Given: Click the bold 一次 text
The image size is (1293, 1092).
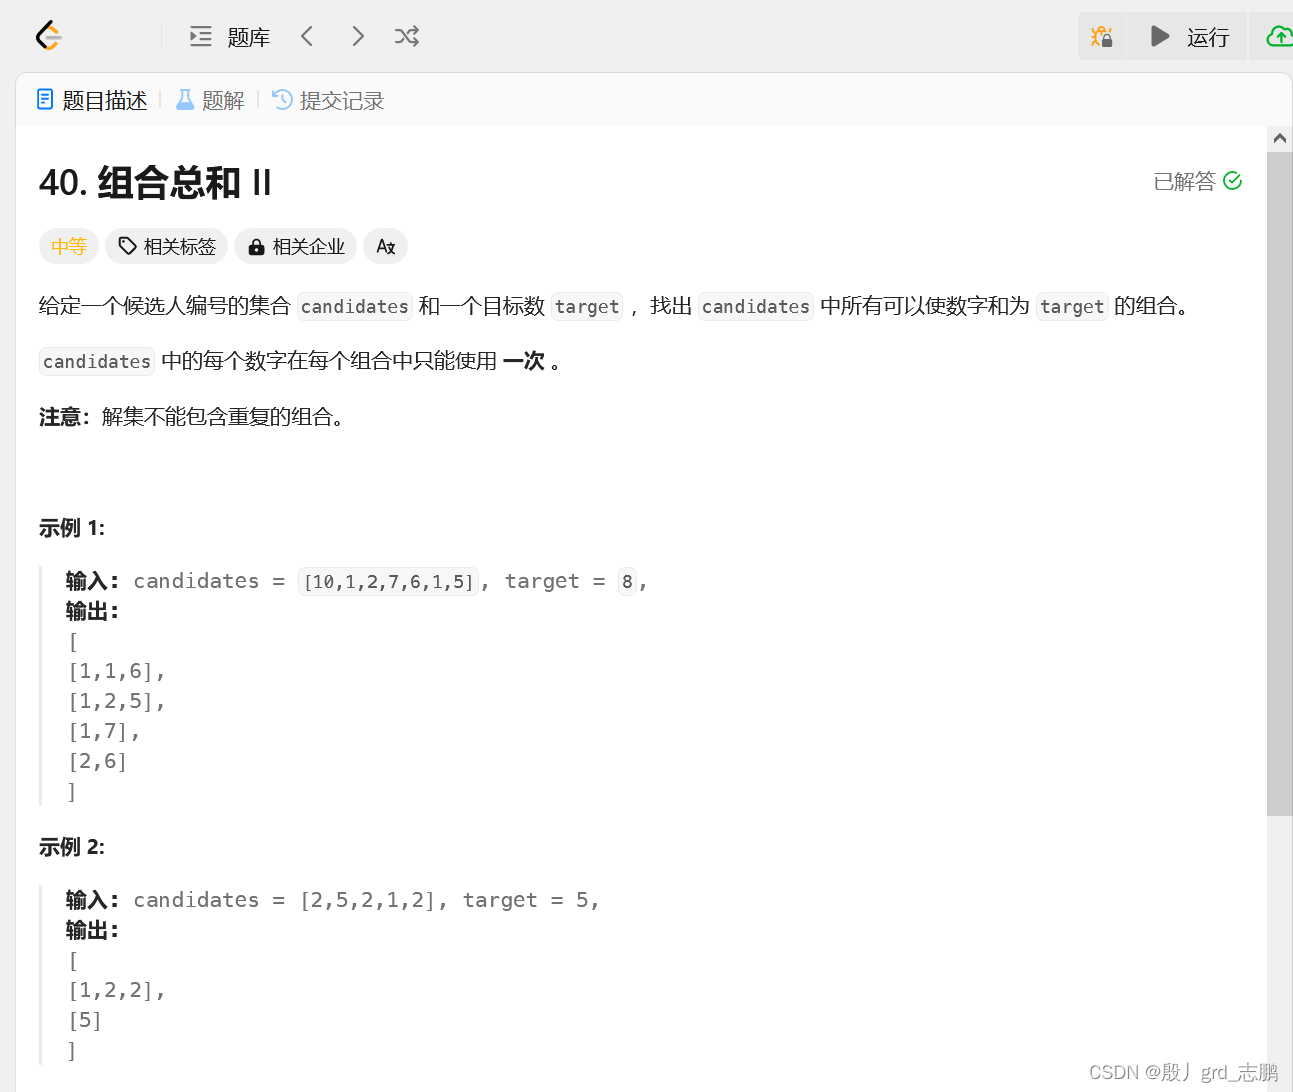Looking at the screenshot, I should tap(524, 361).
